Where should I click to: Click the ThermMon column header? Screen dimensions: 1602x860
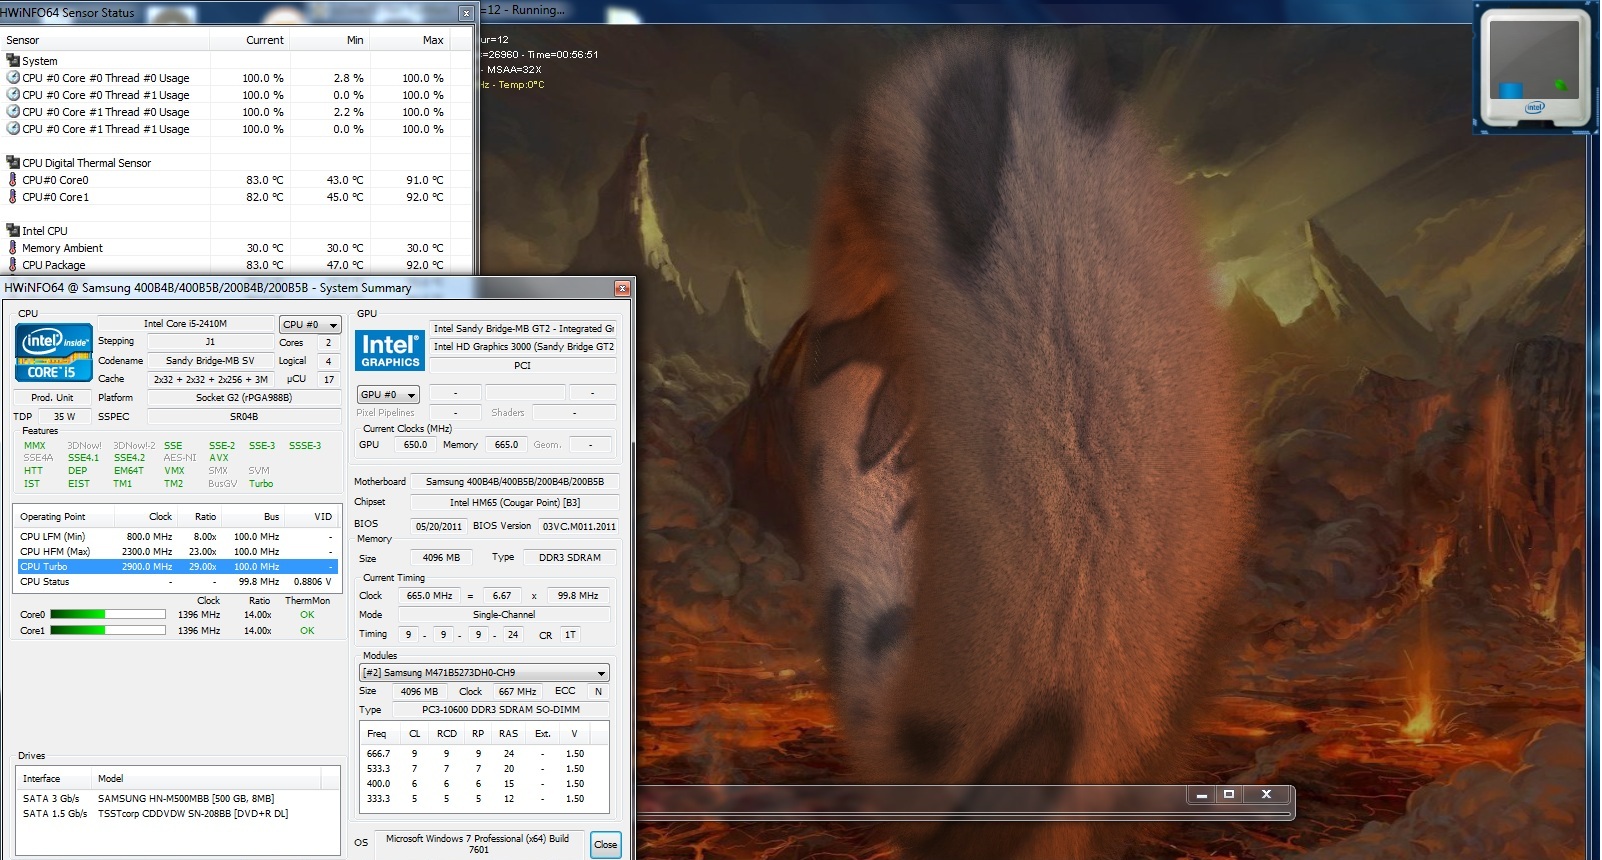307,600
